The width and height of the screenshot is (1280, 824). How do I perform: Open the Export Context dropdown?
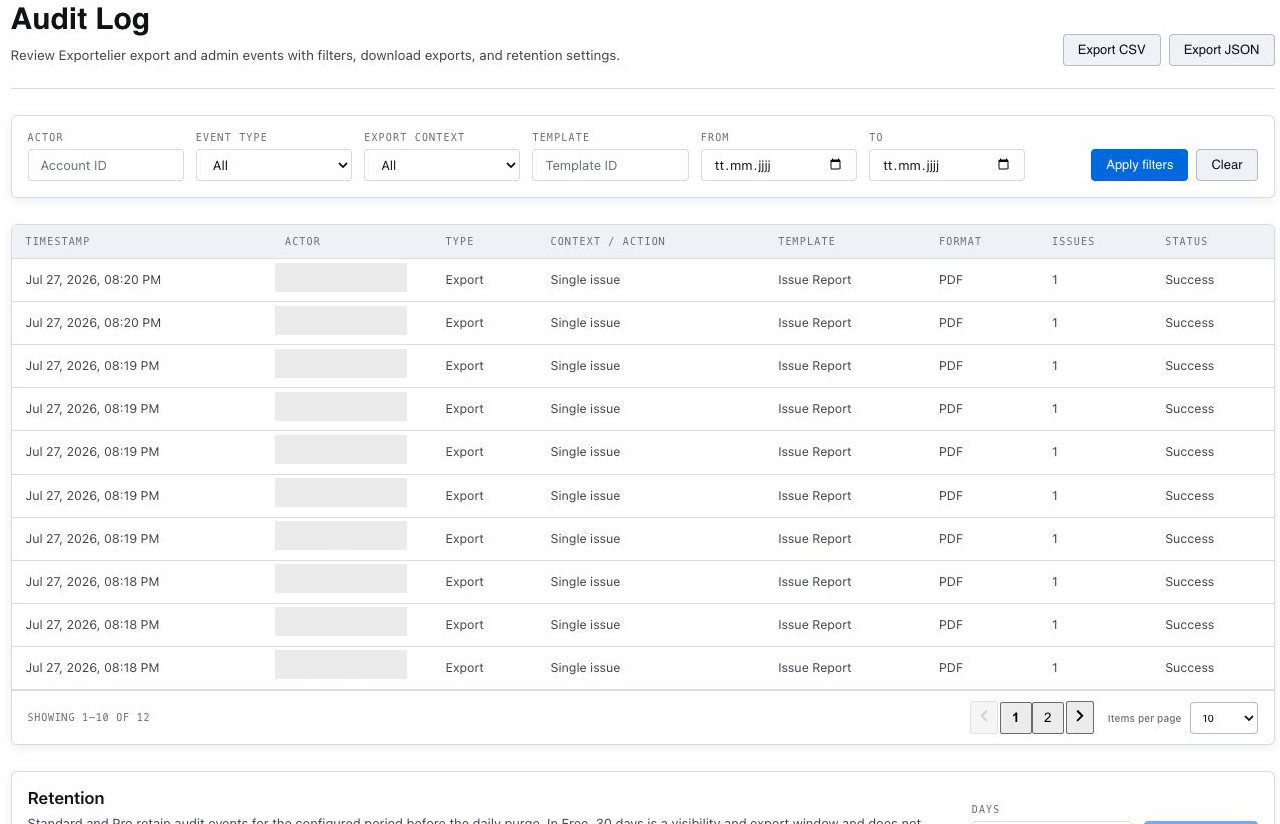click(442, 165)
